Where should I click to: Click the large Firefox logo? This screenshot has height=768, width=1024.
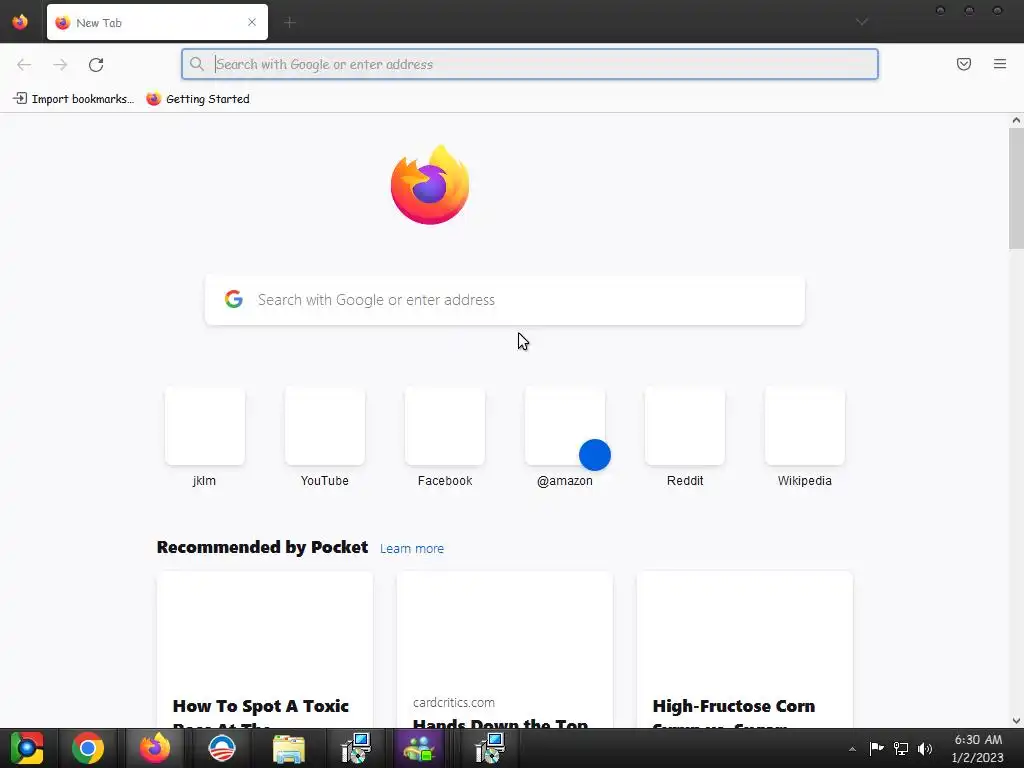coord(430,185)
